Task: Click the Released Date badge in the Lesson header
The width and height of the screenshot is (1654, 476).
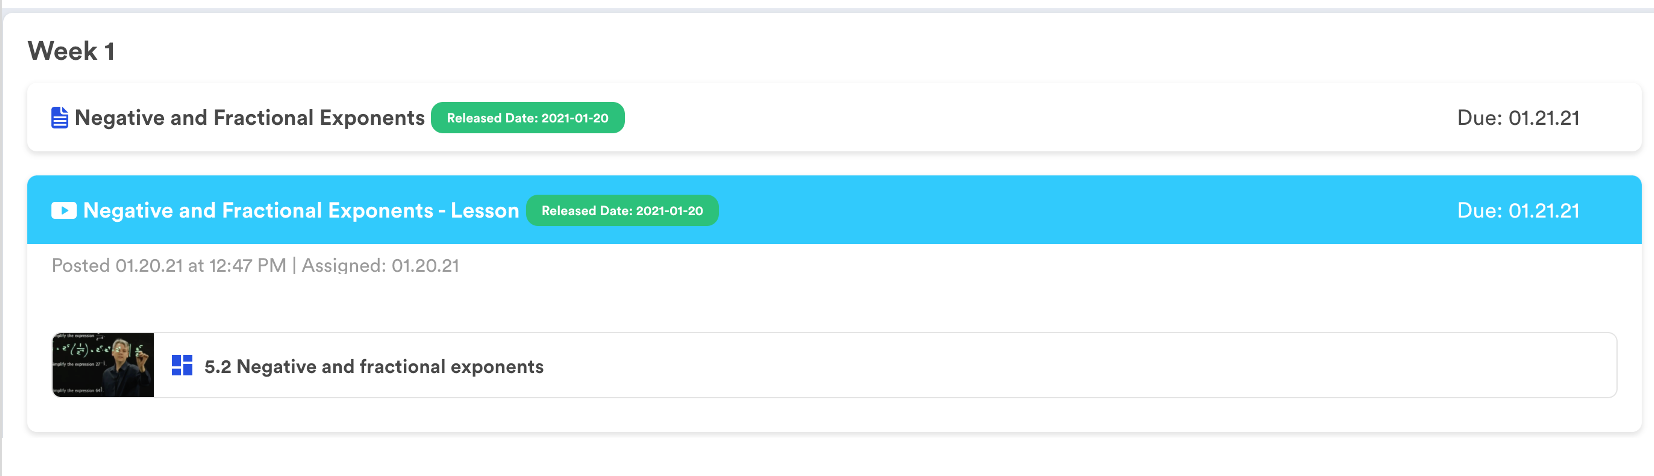Action: (622, 211)
